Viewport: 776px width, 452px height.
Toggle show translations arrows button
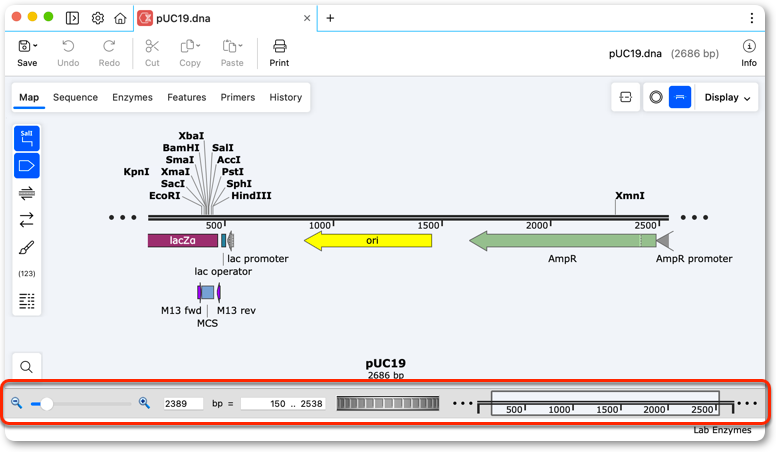[27, 220]
